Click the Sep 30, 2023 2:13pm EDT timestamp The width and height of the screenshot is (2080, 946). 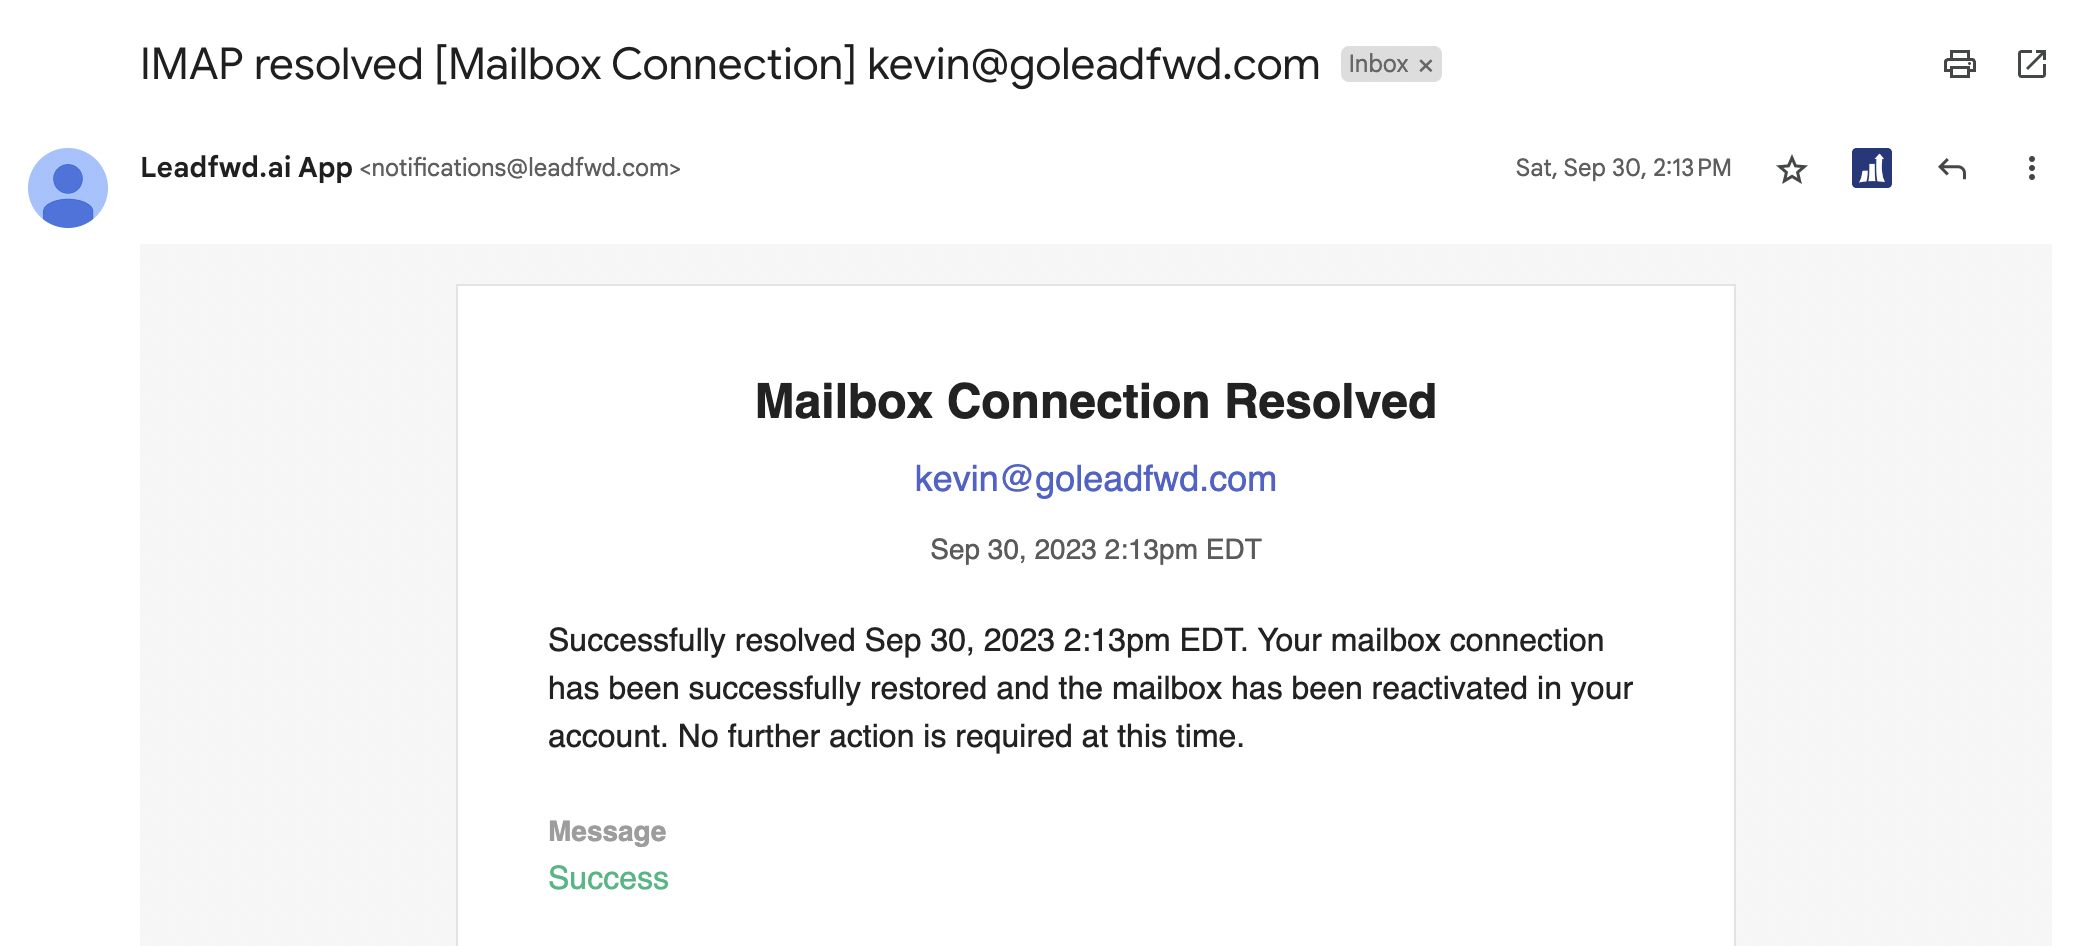(1095, 549)
